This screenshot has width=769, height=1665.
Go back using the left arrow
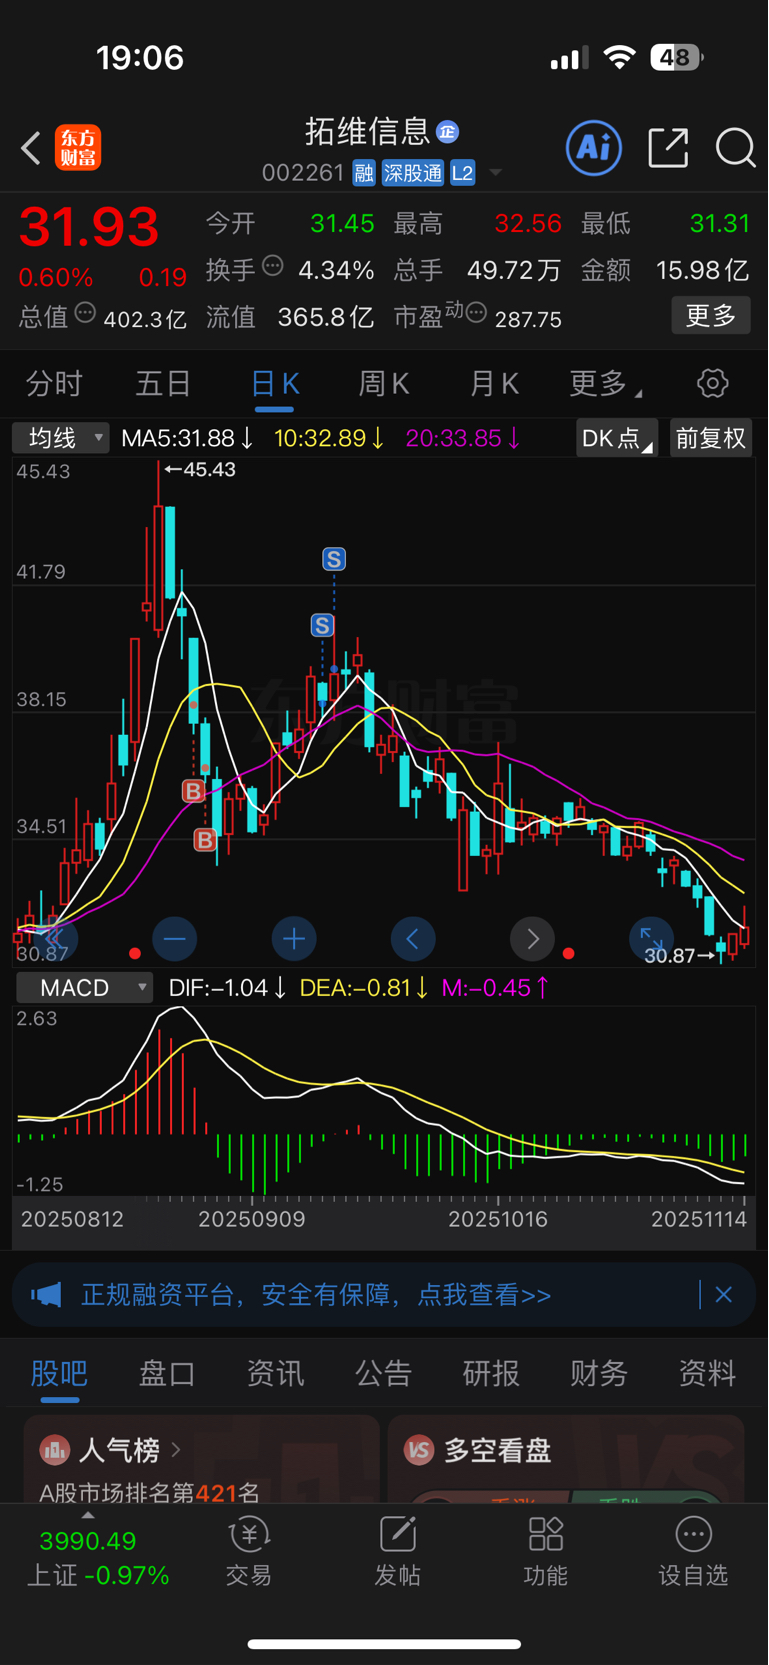point(31,149)
